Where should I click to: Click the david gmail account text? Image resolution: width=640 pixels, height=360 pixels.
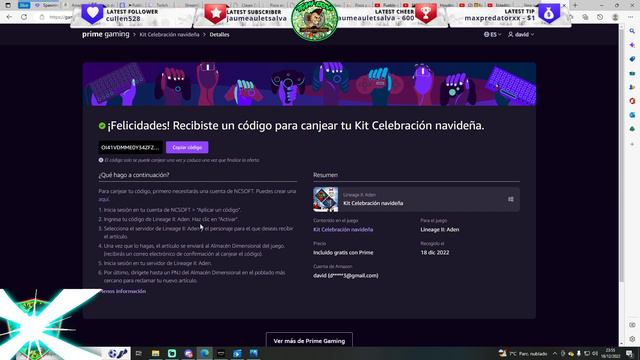coord(345,276)
